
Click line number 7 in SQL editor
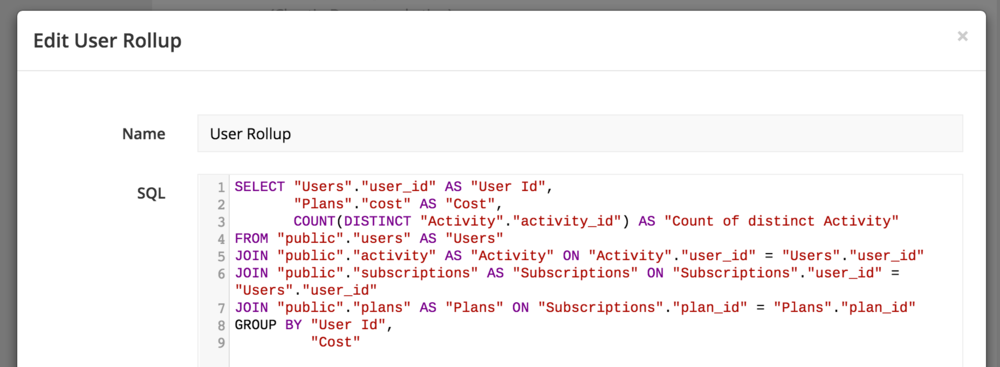(221, 308)
